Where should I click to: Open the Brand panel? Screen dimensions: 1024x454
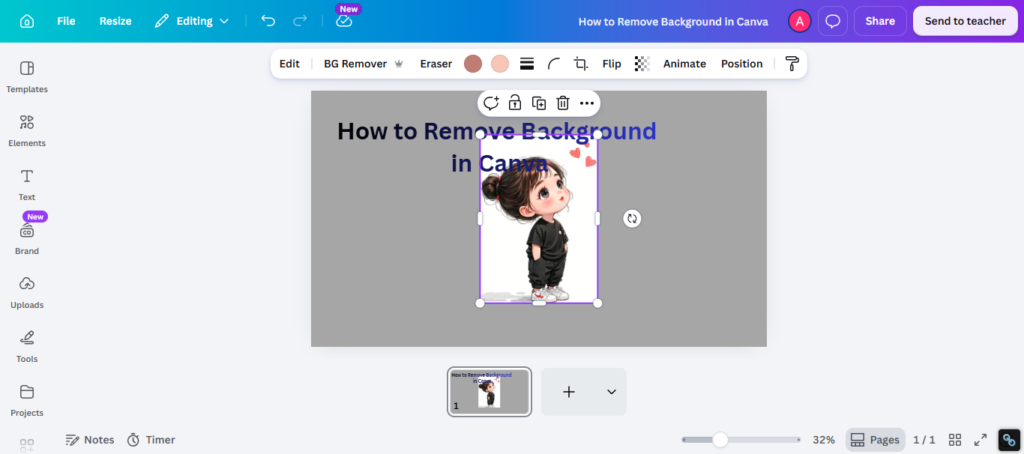27,239
